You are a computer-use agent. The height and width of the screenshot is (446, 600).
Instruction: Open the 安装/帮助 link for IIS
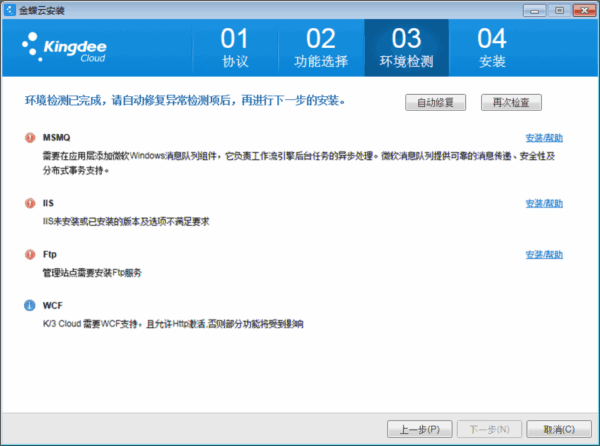tap(544, 203)
